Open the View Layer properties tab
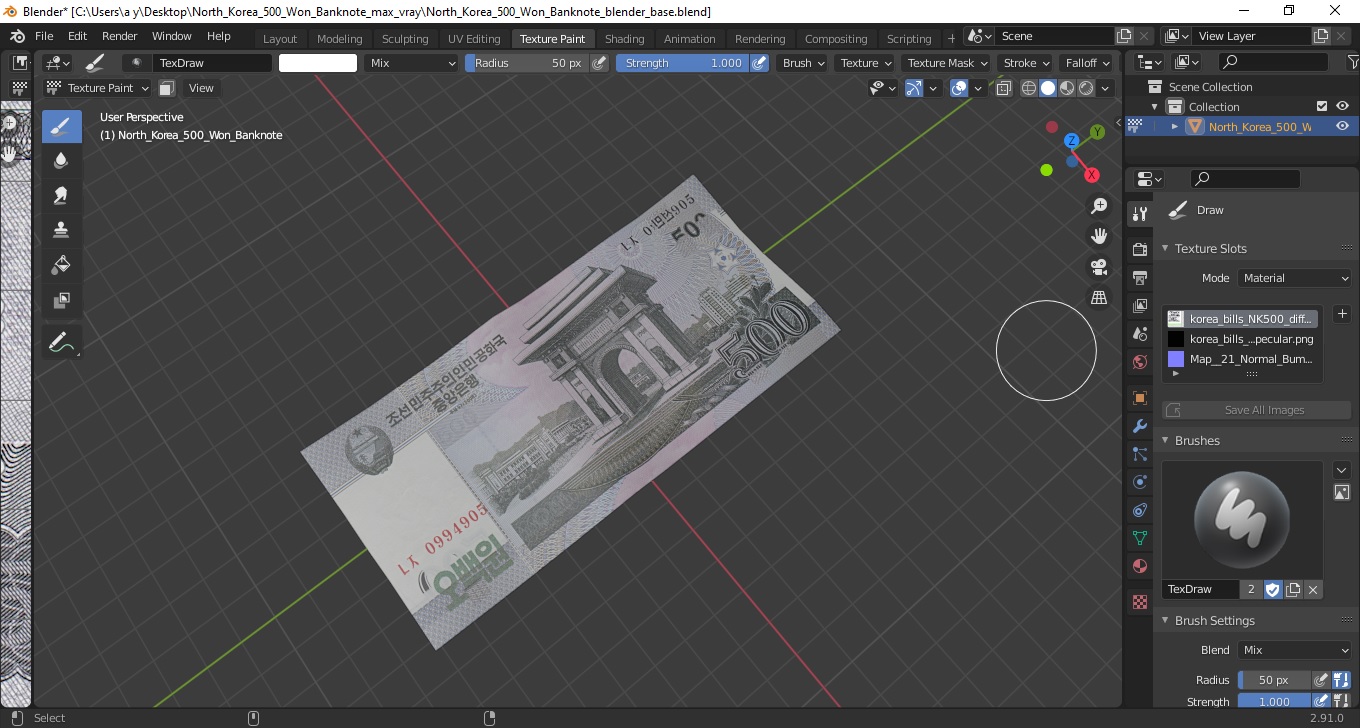 click(x=1139, y=306)
